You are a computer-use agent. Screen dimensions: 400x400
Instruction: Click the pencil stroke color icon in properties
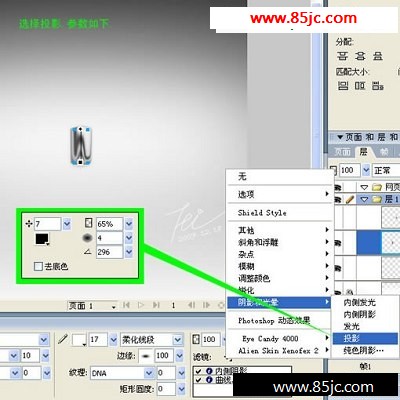(63, 339)
